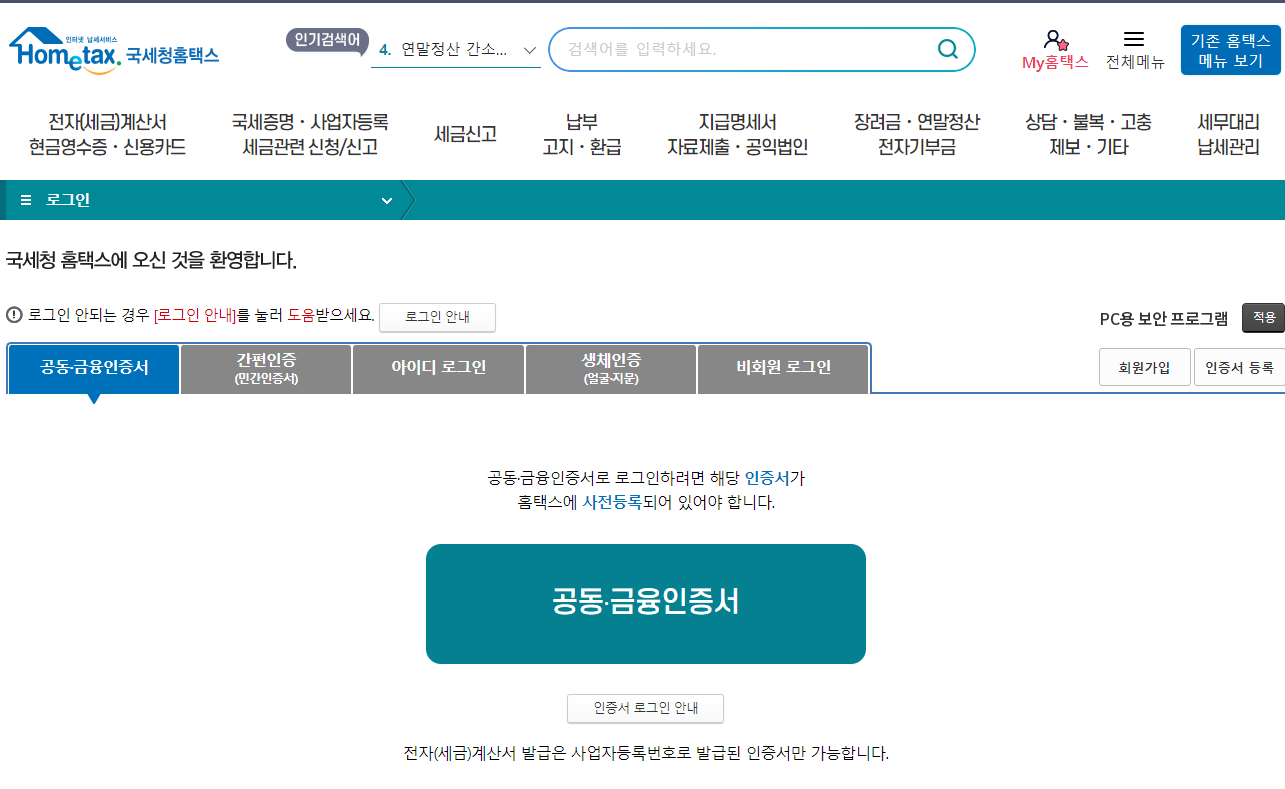Click the 기존 홈택스 메뉴 보기 button
This screenshot has height=789, width=1285.
point(1229,48)
